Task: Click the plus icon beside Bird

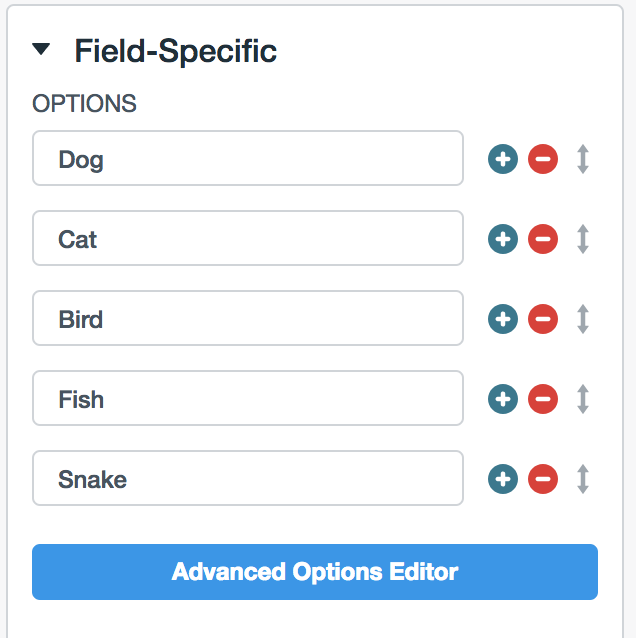Action: point(503,319)
